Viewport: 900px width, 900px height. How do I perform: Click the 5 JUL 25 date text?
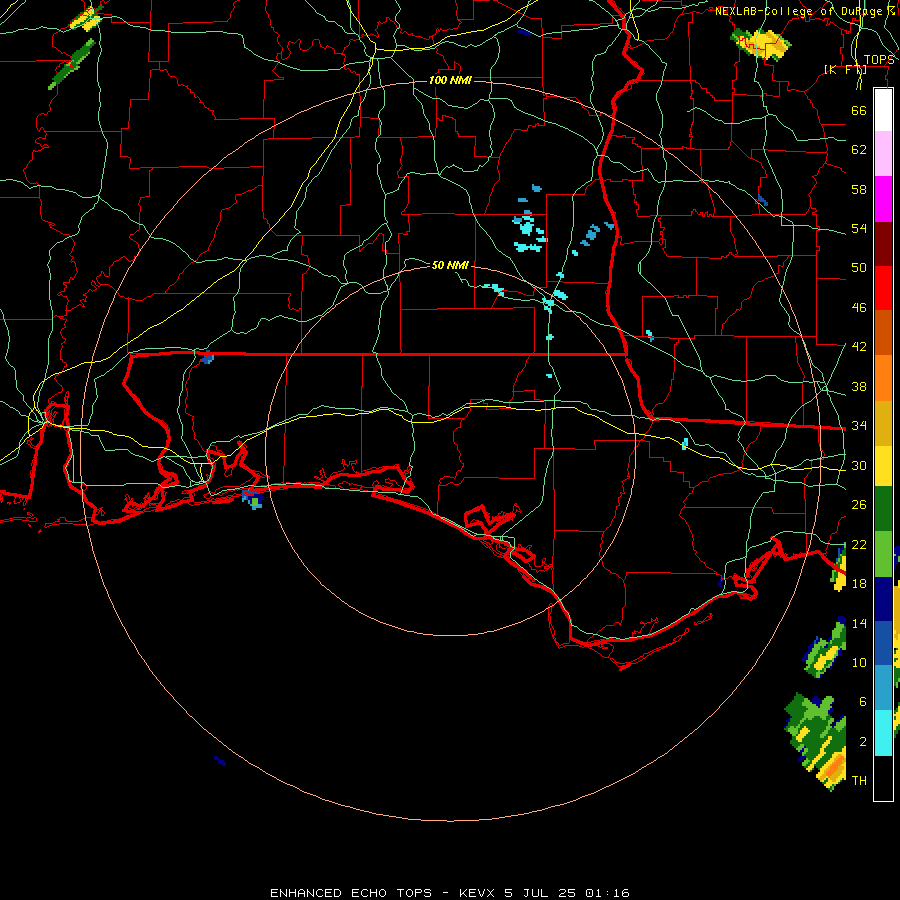[x=542, y=893]
